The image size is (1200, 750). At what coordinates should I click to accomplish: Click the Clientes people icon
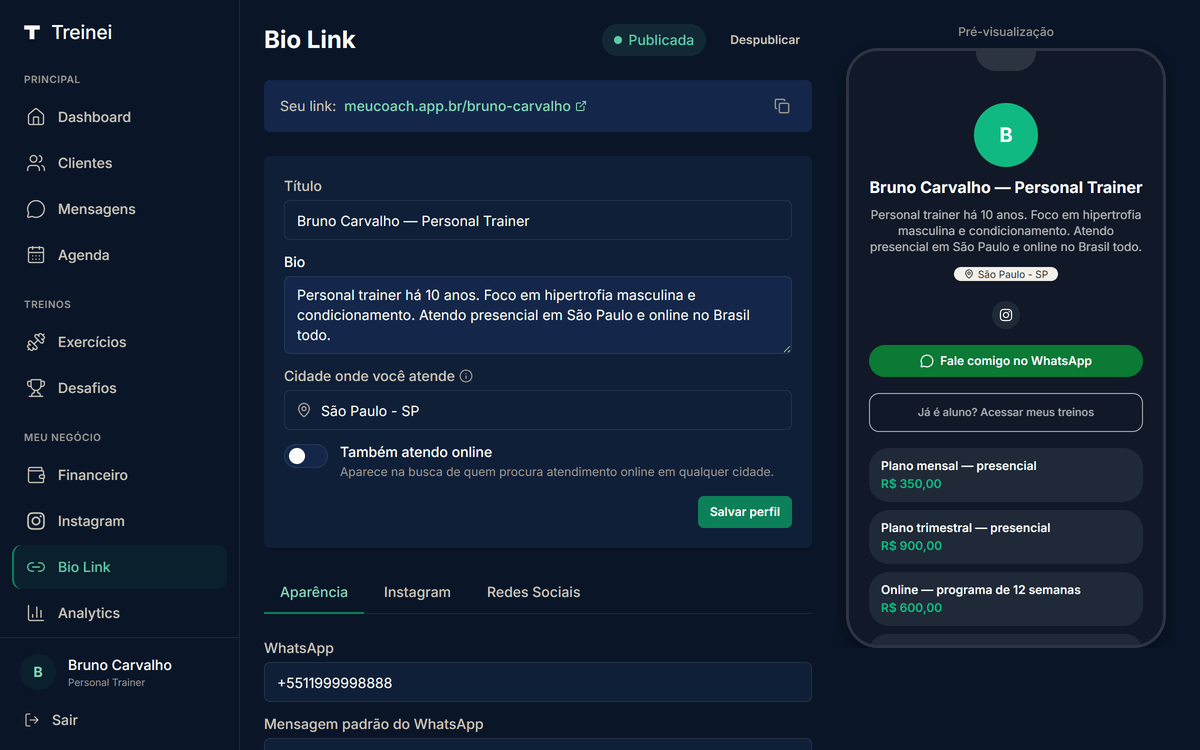coord(36,163)
